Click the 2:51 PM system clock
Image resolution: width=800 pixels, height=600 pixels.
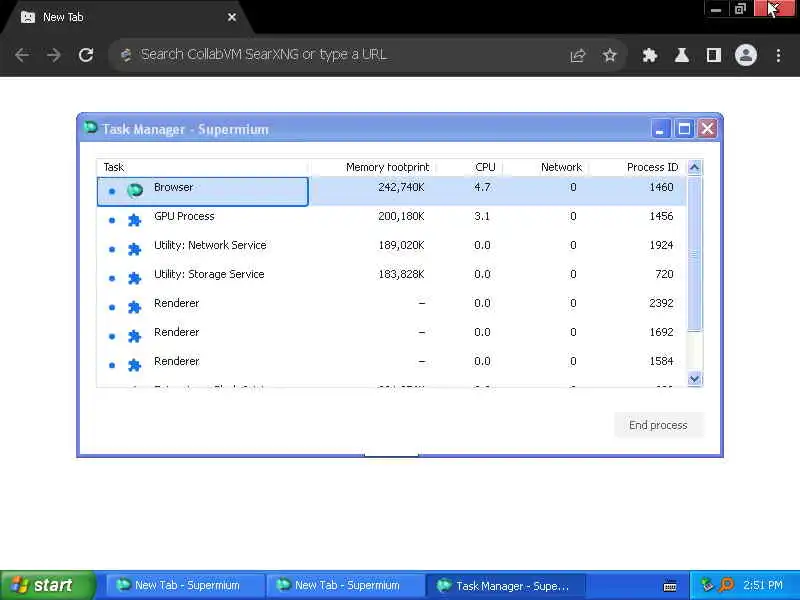[x=763, y=585]
